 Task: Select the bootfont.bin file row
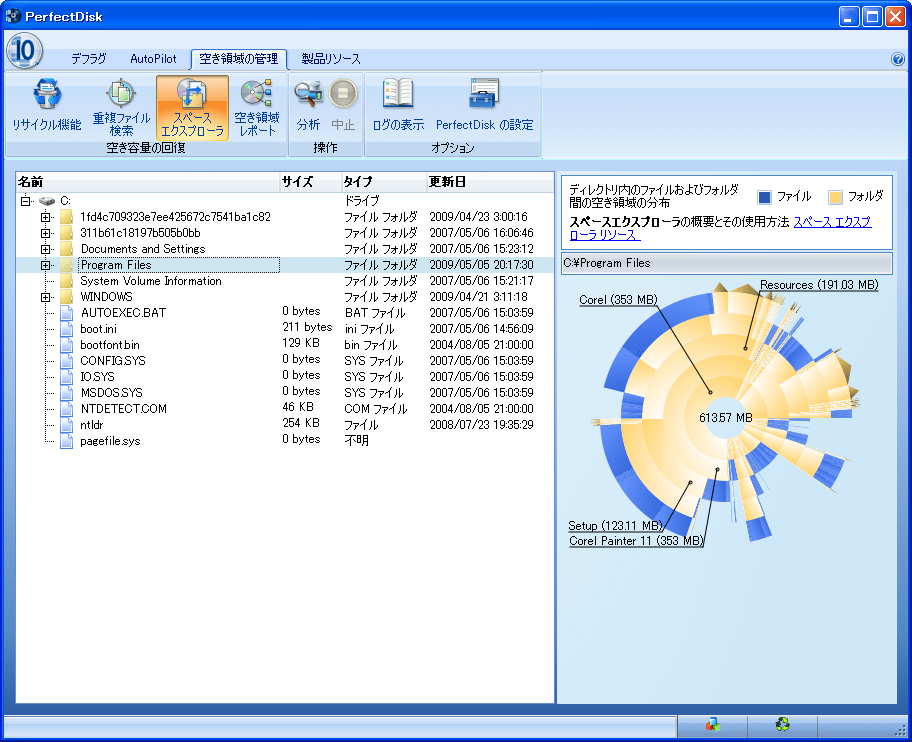(x=285, y=345)
